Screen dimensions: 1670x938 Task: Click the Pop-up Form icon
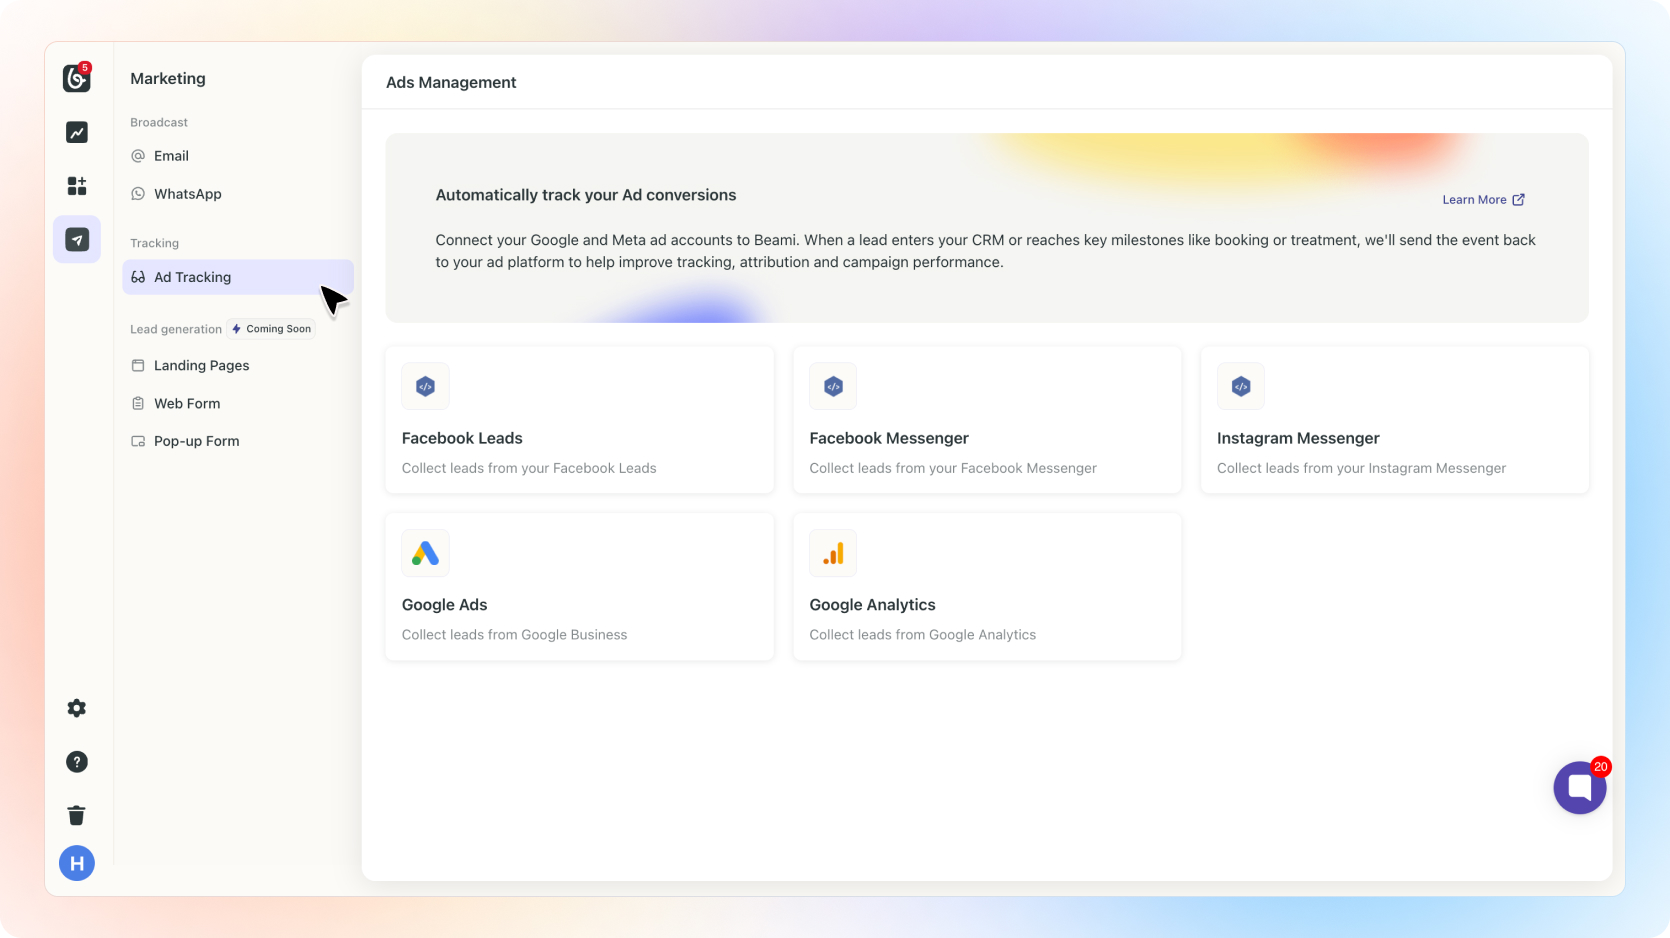[x=138, y=441]
